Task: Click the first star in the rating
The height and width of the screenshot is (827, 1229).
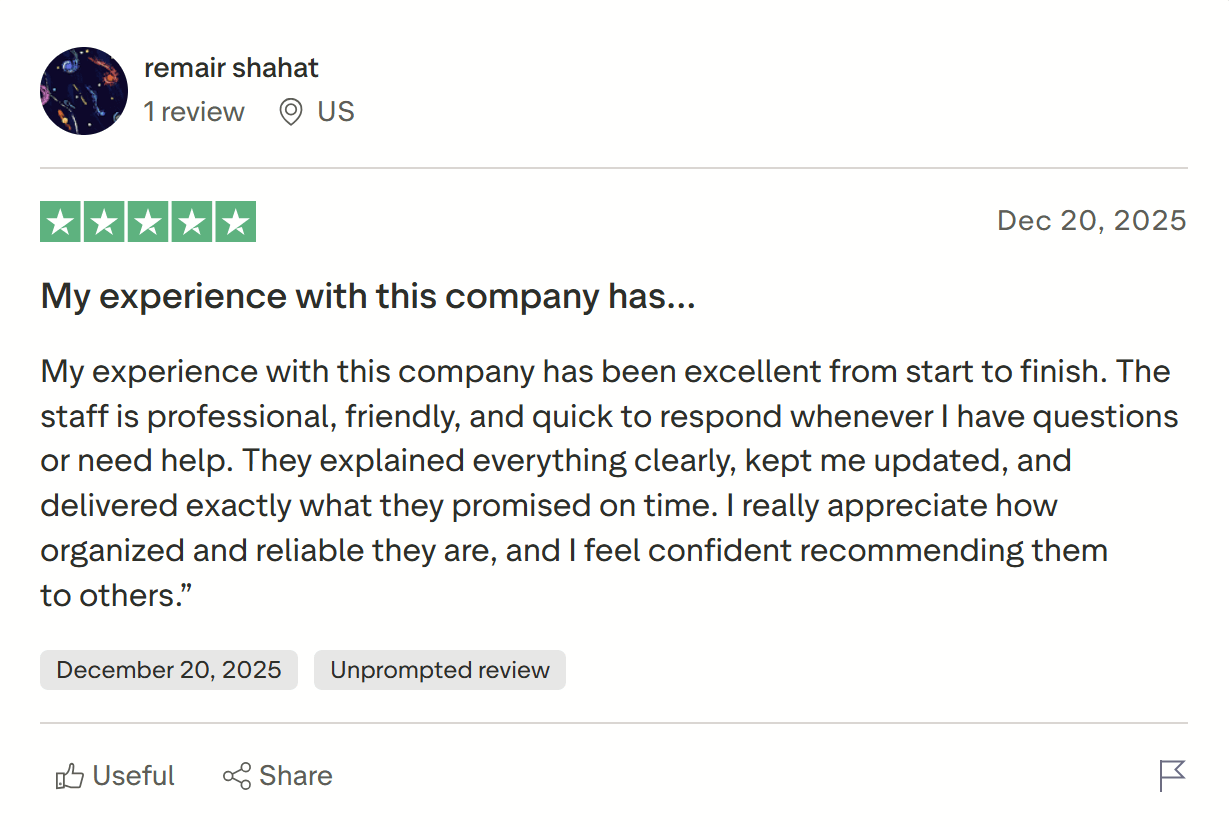Action: 61,222
